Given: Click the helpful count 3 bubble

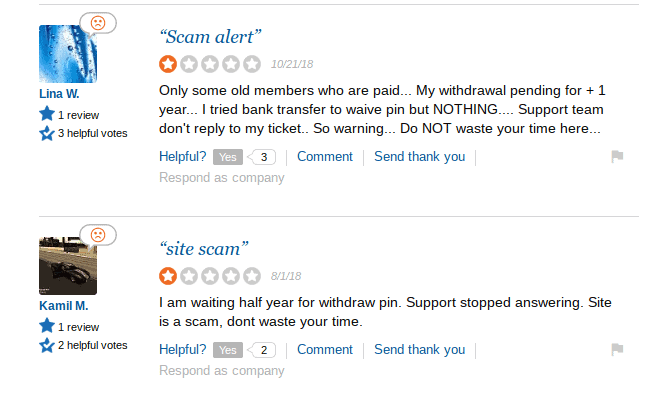Looking at the screenshot, I should [262, 157].
